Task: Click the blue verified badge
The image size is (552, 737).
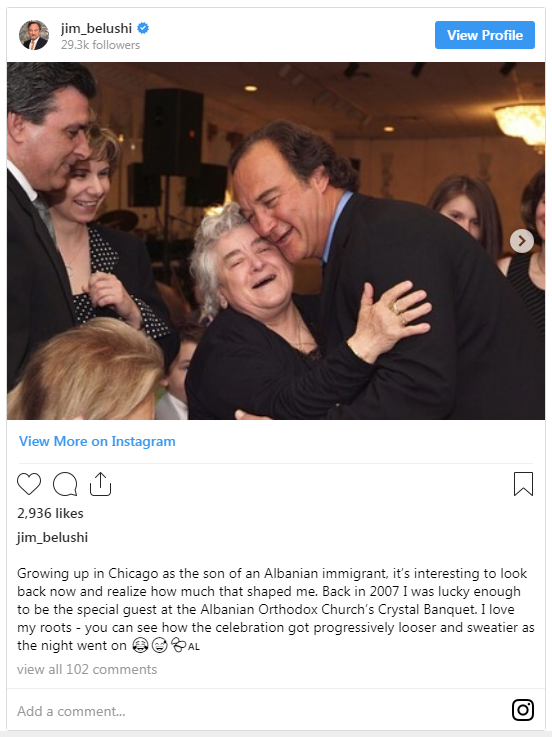Action: [143, 28]
